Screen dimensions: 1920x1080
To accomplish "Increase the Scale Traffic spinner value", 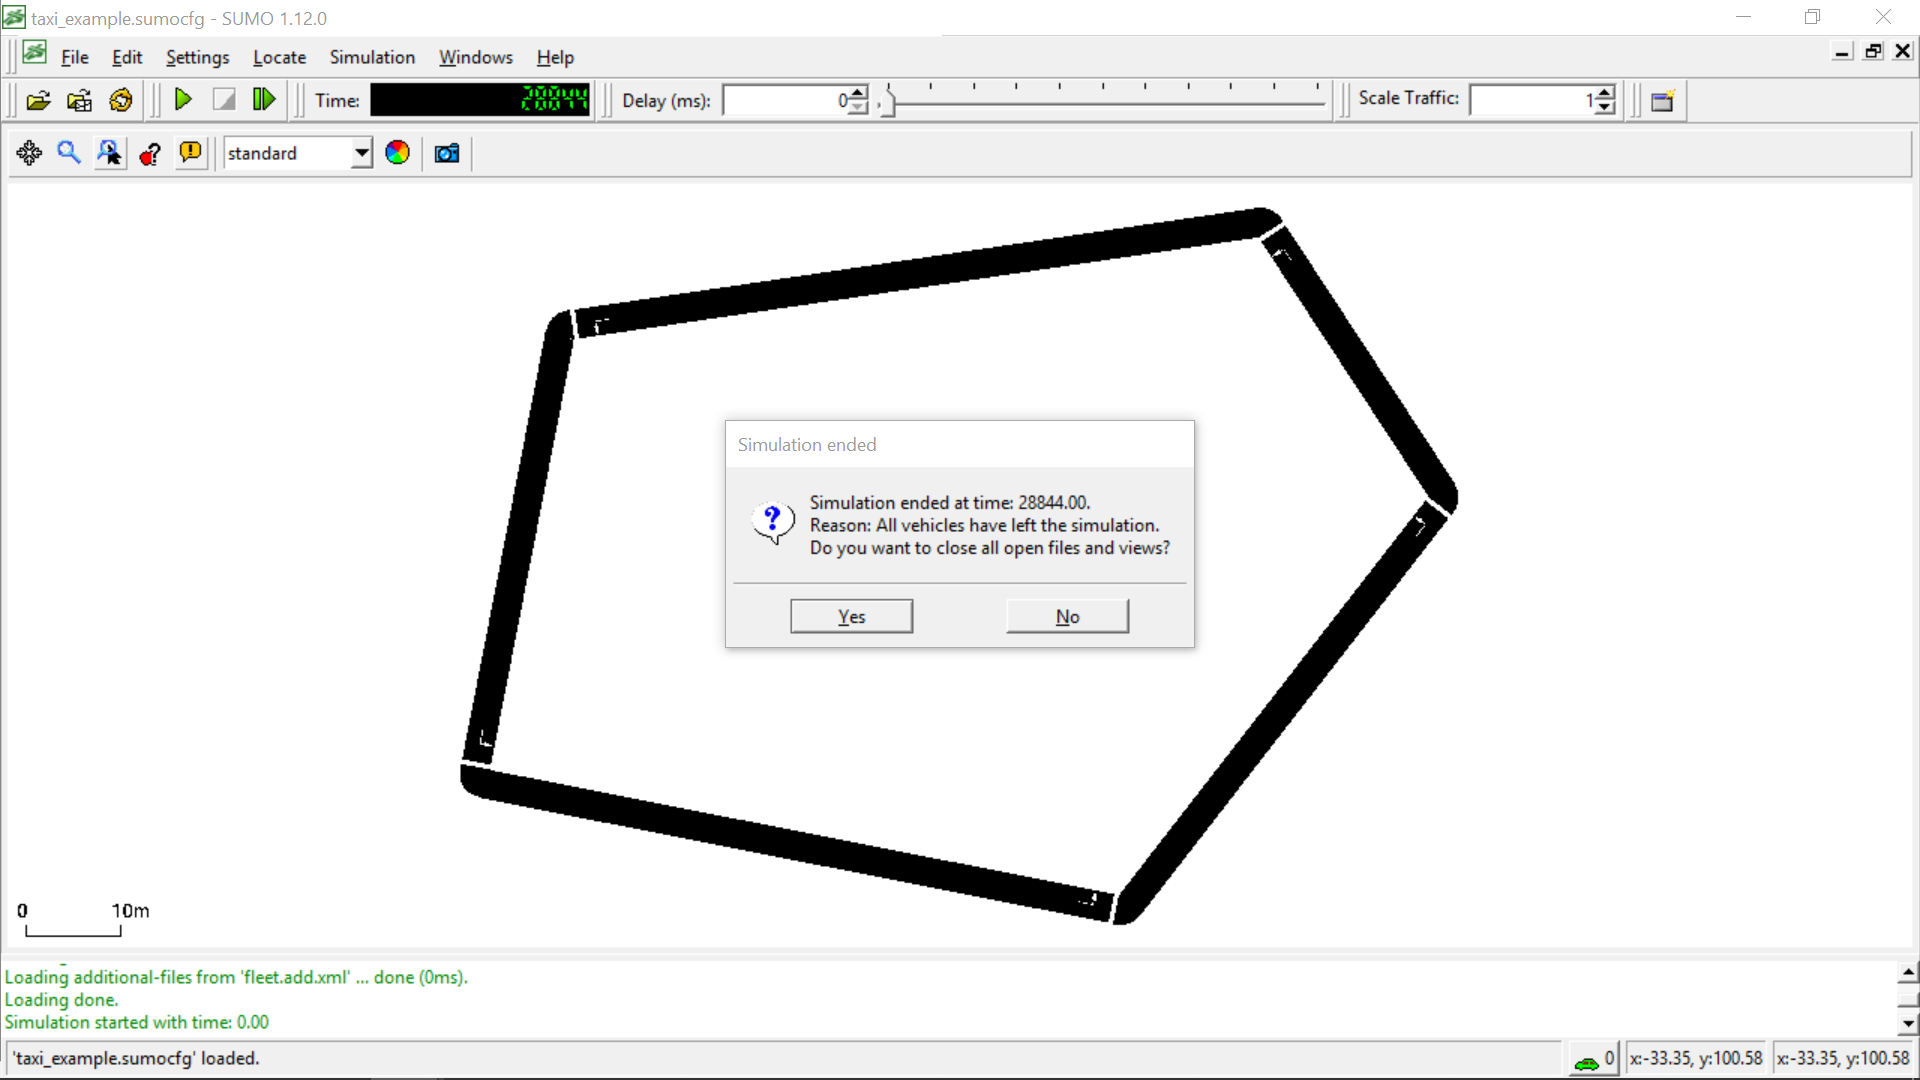I will (x=1605, y=93).
